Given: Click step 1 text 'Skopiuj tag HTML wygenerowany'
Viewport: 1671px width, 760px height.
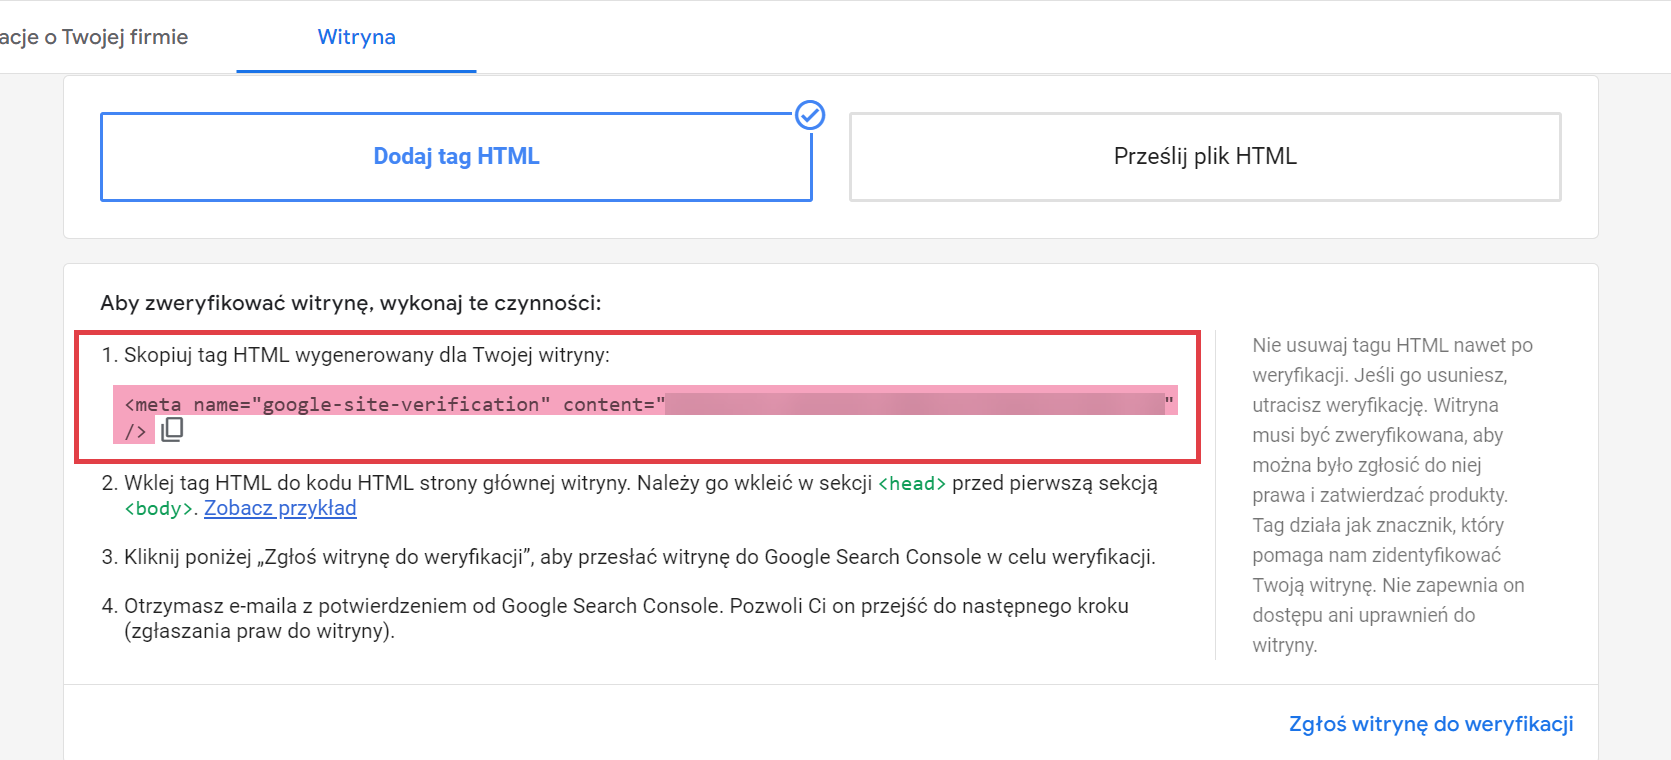Looking at the screenshot, I should [x=366, y=355].
